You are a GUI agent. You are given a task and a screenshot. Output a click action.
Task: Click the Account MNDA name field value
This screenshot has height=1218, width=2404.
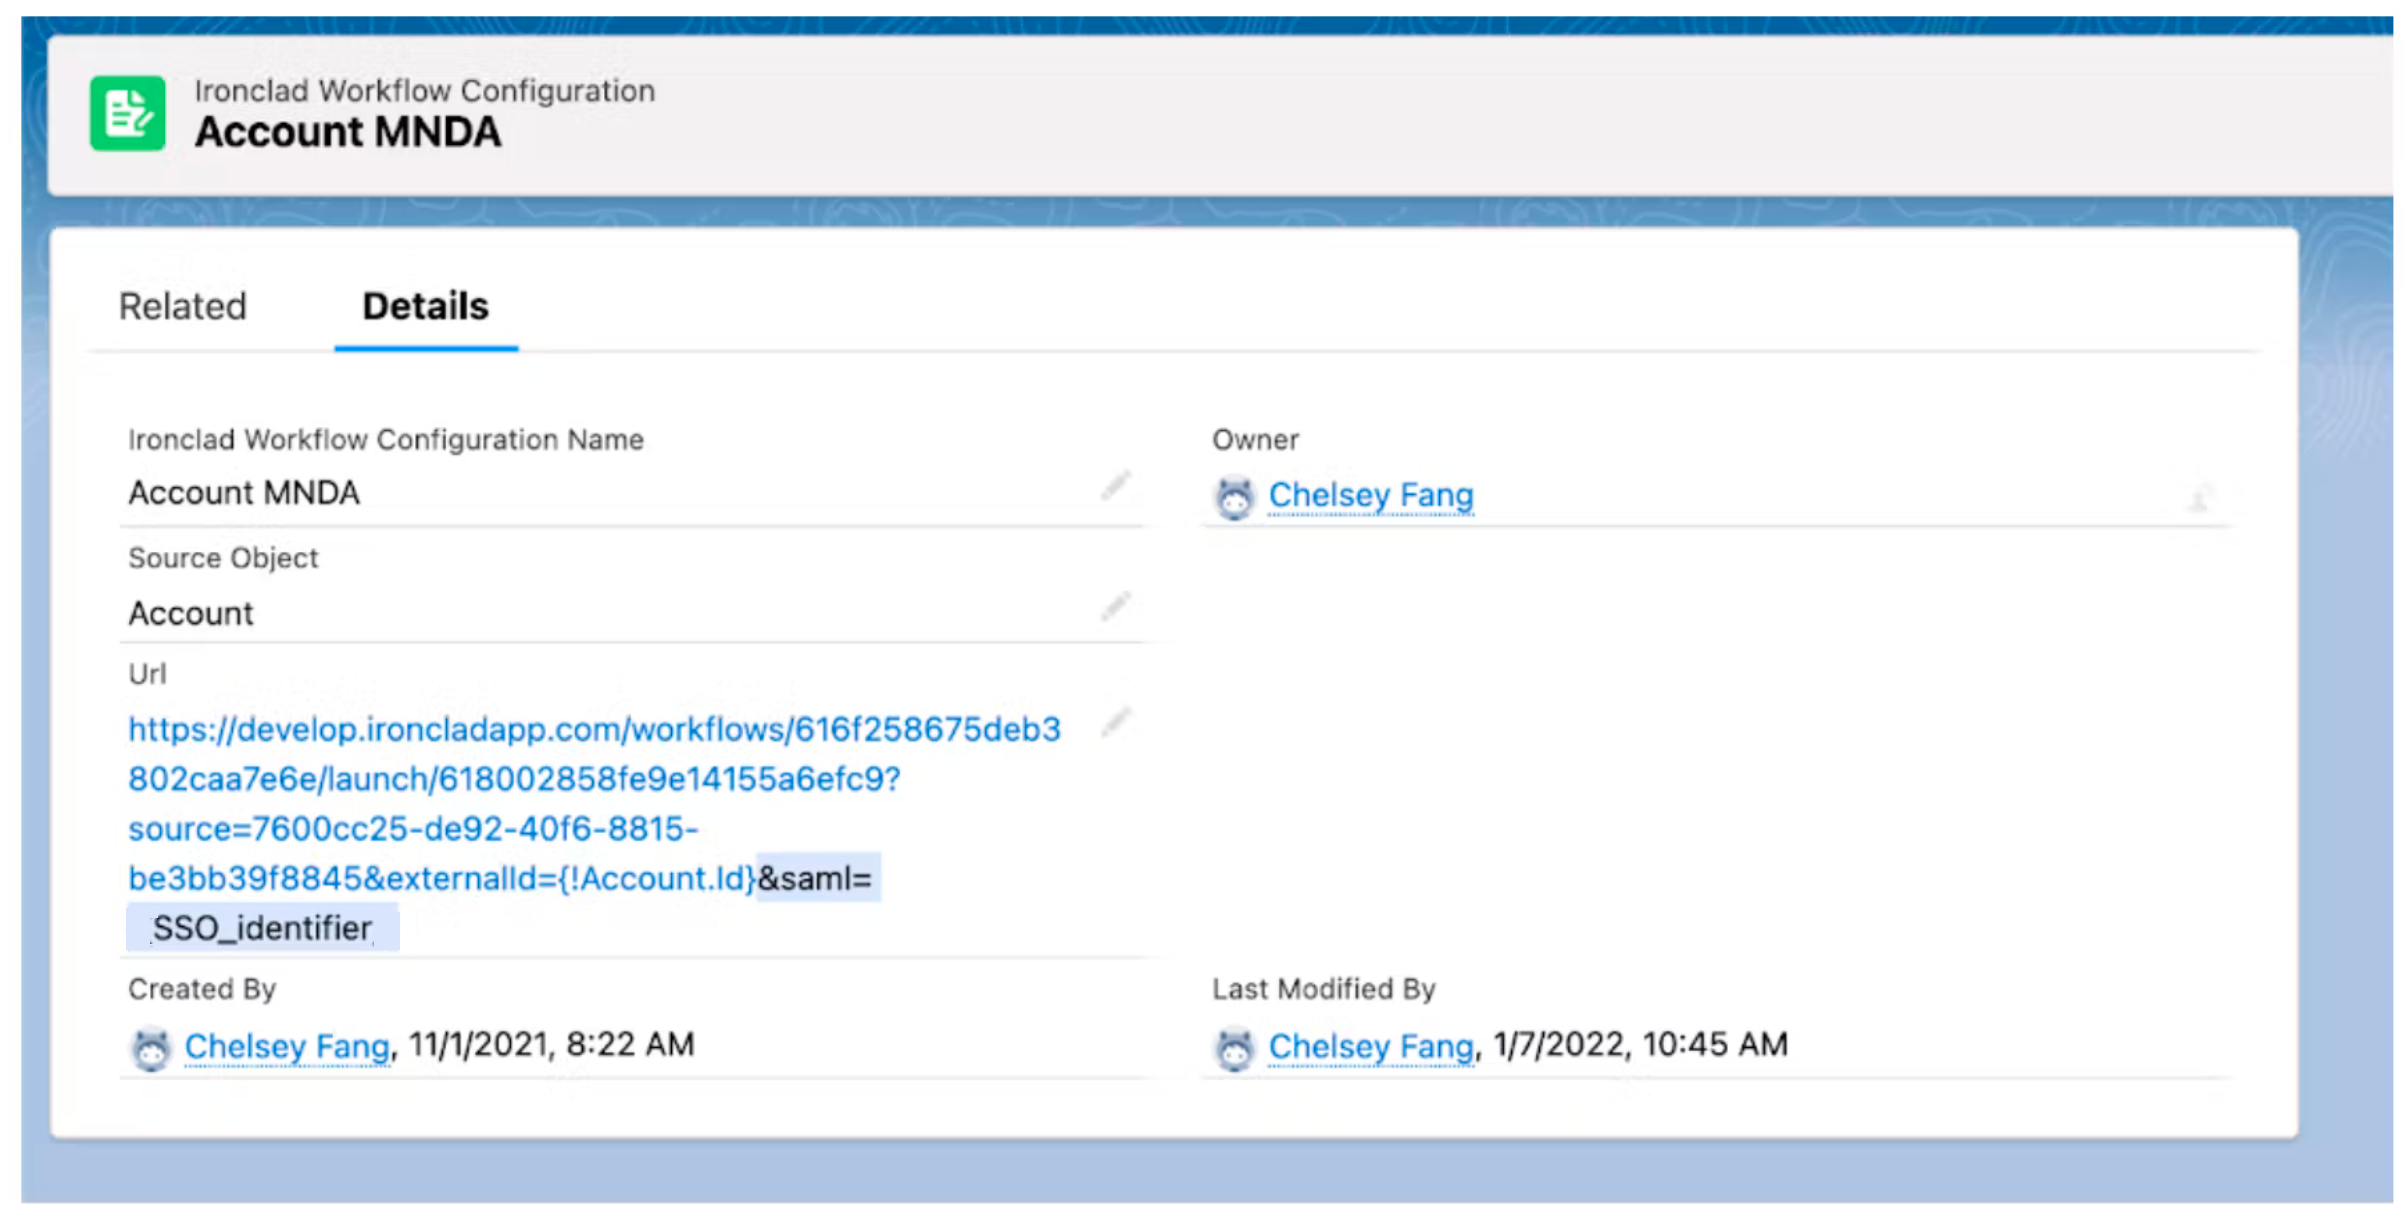point(244,493)
